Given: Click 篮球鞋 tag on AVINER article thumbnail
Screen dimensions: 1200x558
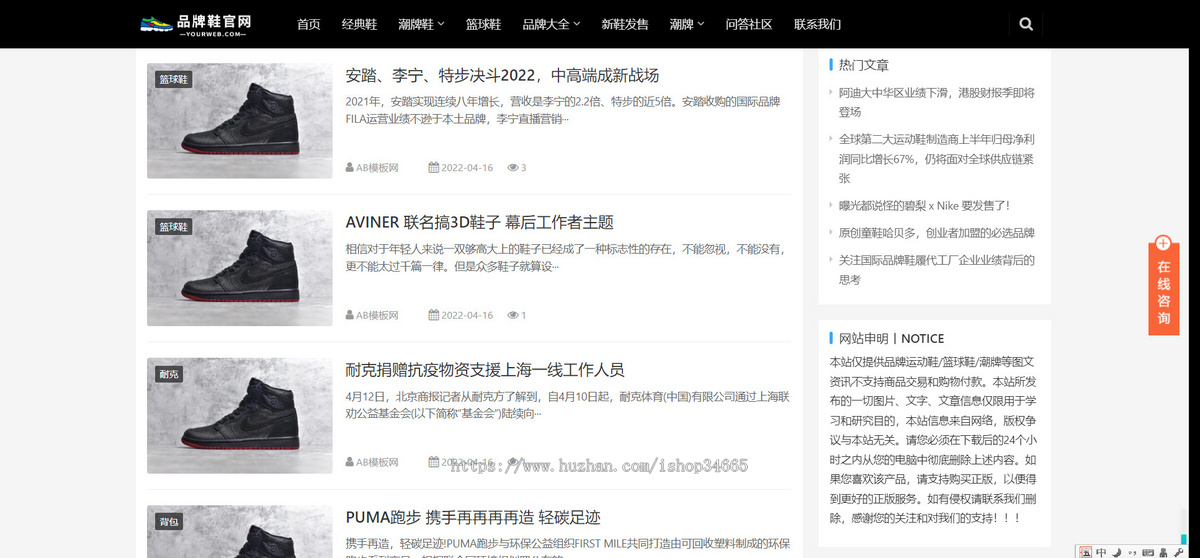Looking at the screenshot, I should (x=173, y=227).
